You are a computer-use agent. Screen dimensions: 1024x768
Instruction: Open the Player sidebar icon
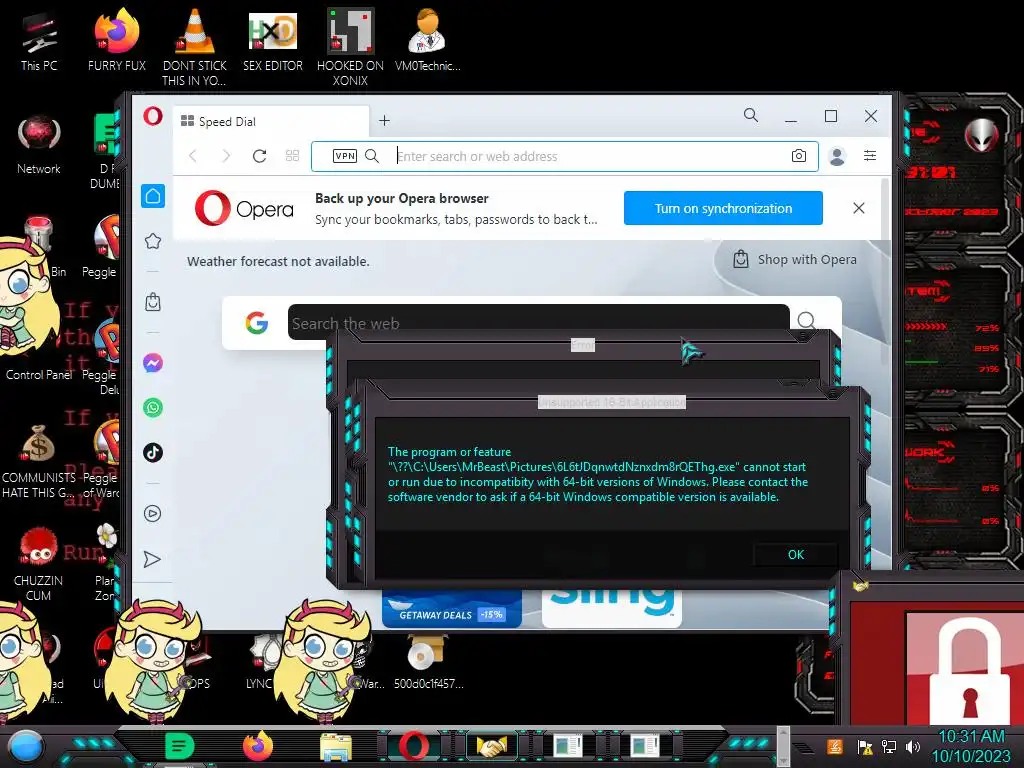[153, 513]
